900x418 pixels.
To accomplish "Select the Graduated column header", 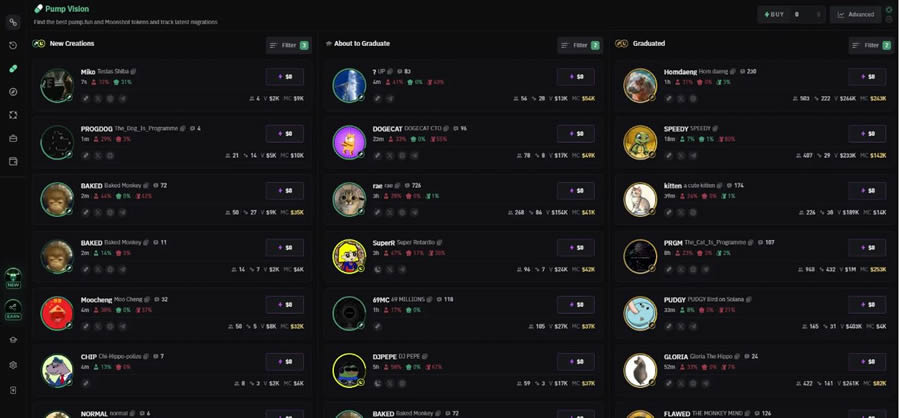I will [649, 44].
